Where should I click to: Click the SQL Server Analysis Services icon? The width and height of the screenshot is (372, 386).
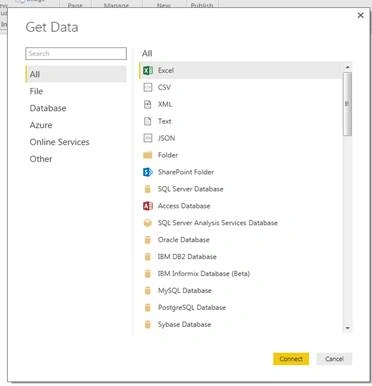click(x=148, y=223)
